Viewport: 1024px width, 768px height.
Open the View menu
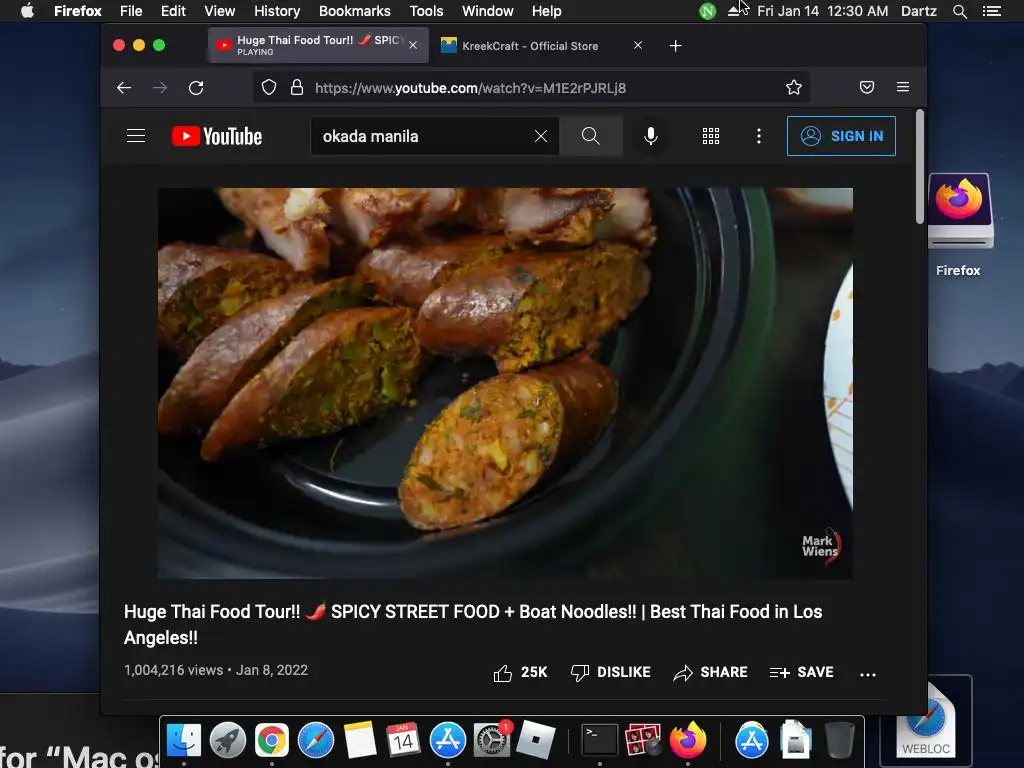(x=219, y=11)
